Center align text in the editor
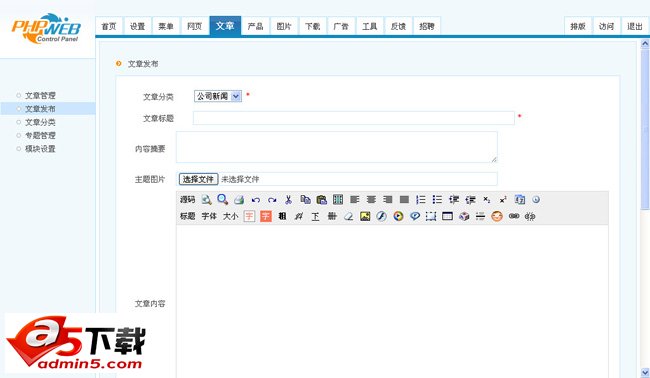 [371, 200]
